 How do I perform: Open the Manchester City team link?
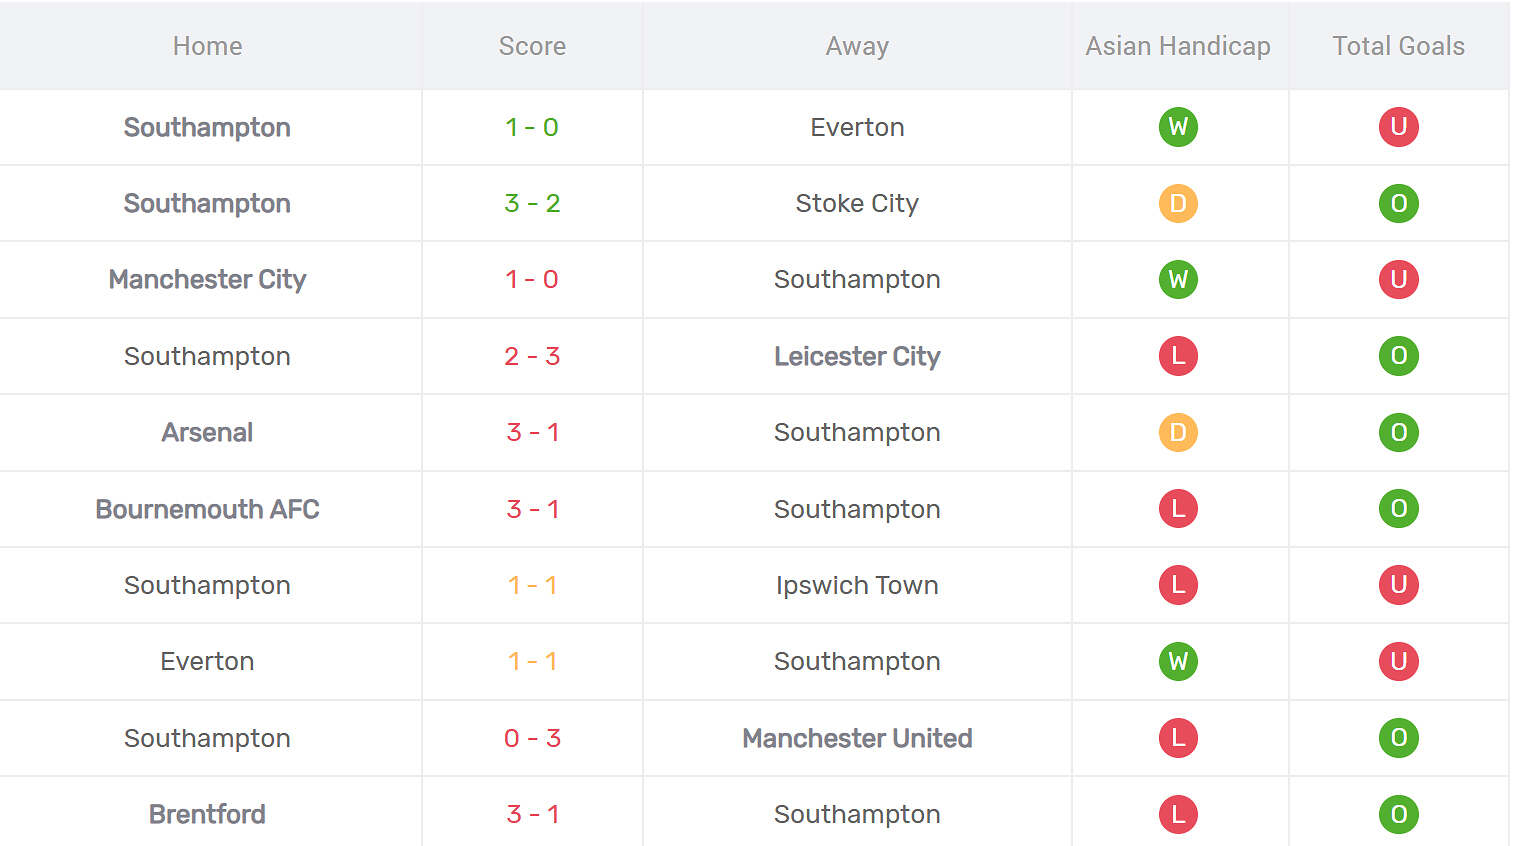pyautogui.click(x=207, y=280)
